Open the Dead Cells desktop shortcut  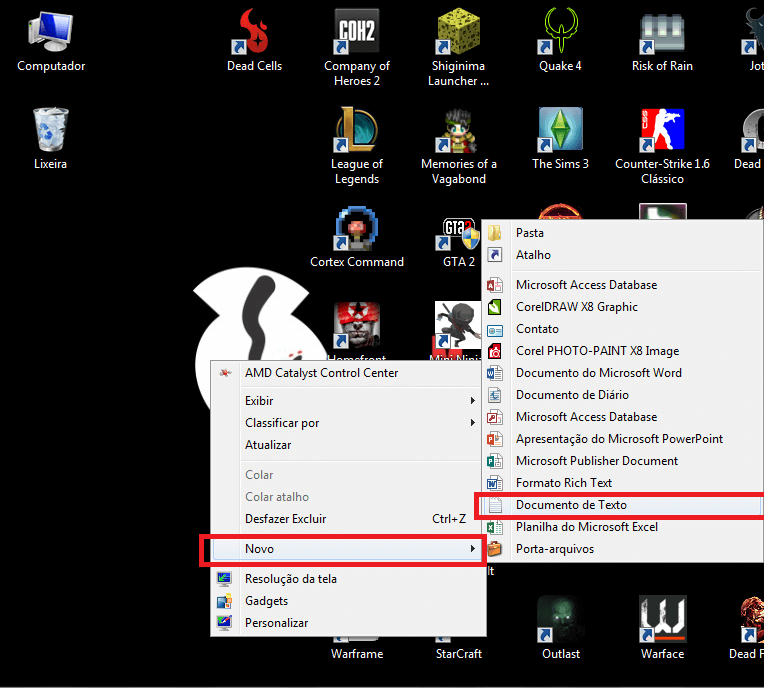click(254, 35)
